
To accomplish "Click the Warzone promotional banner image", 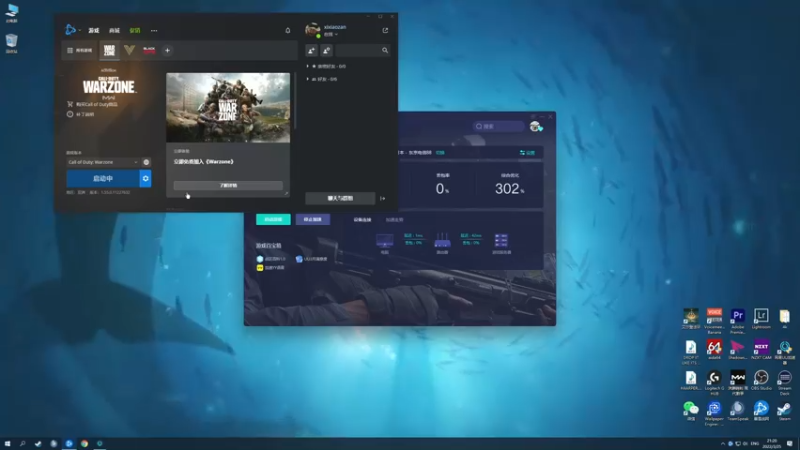I will (x=228, y=108).
